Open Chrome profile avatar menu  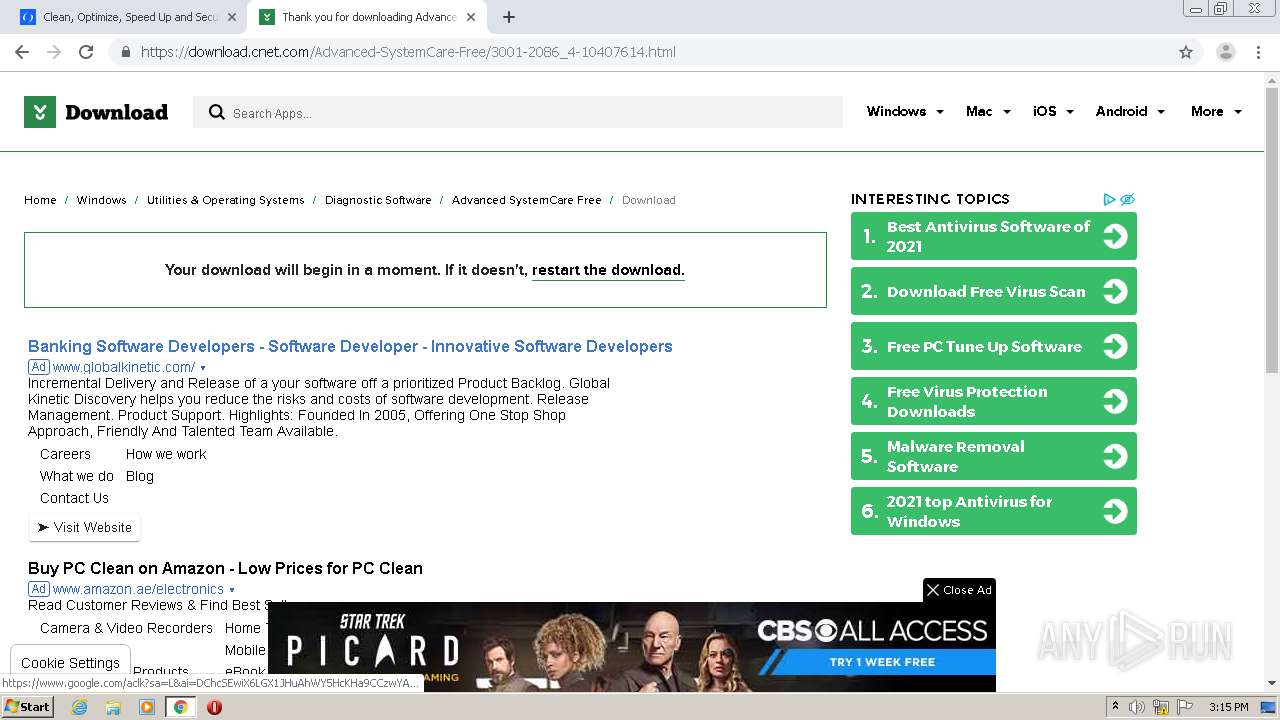pos(1225,52)
